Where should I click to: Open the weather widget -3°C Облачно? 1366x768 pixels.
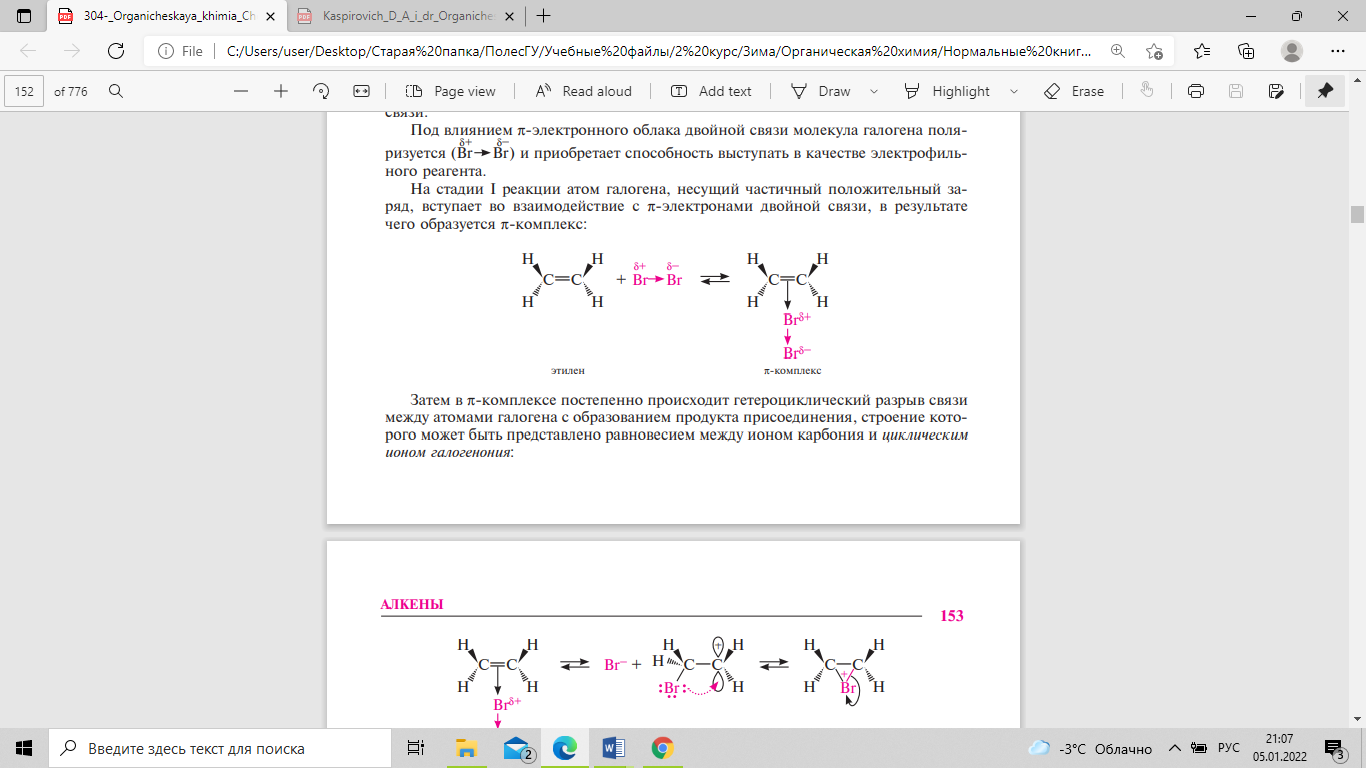pos(1090,748)
